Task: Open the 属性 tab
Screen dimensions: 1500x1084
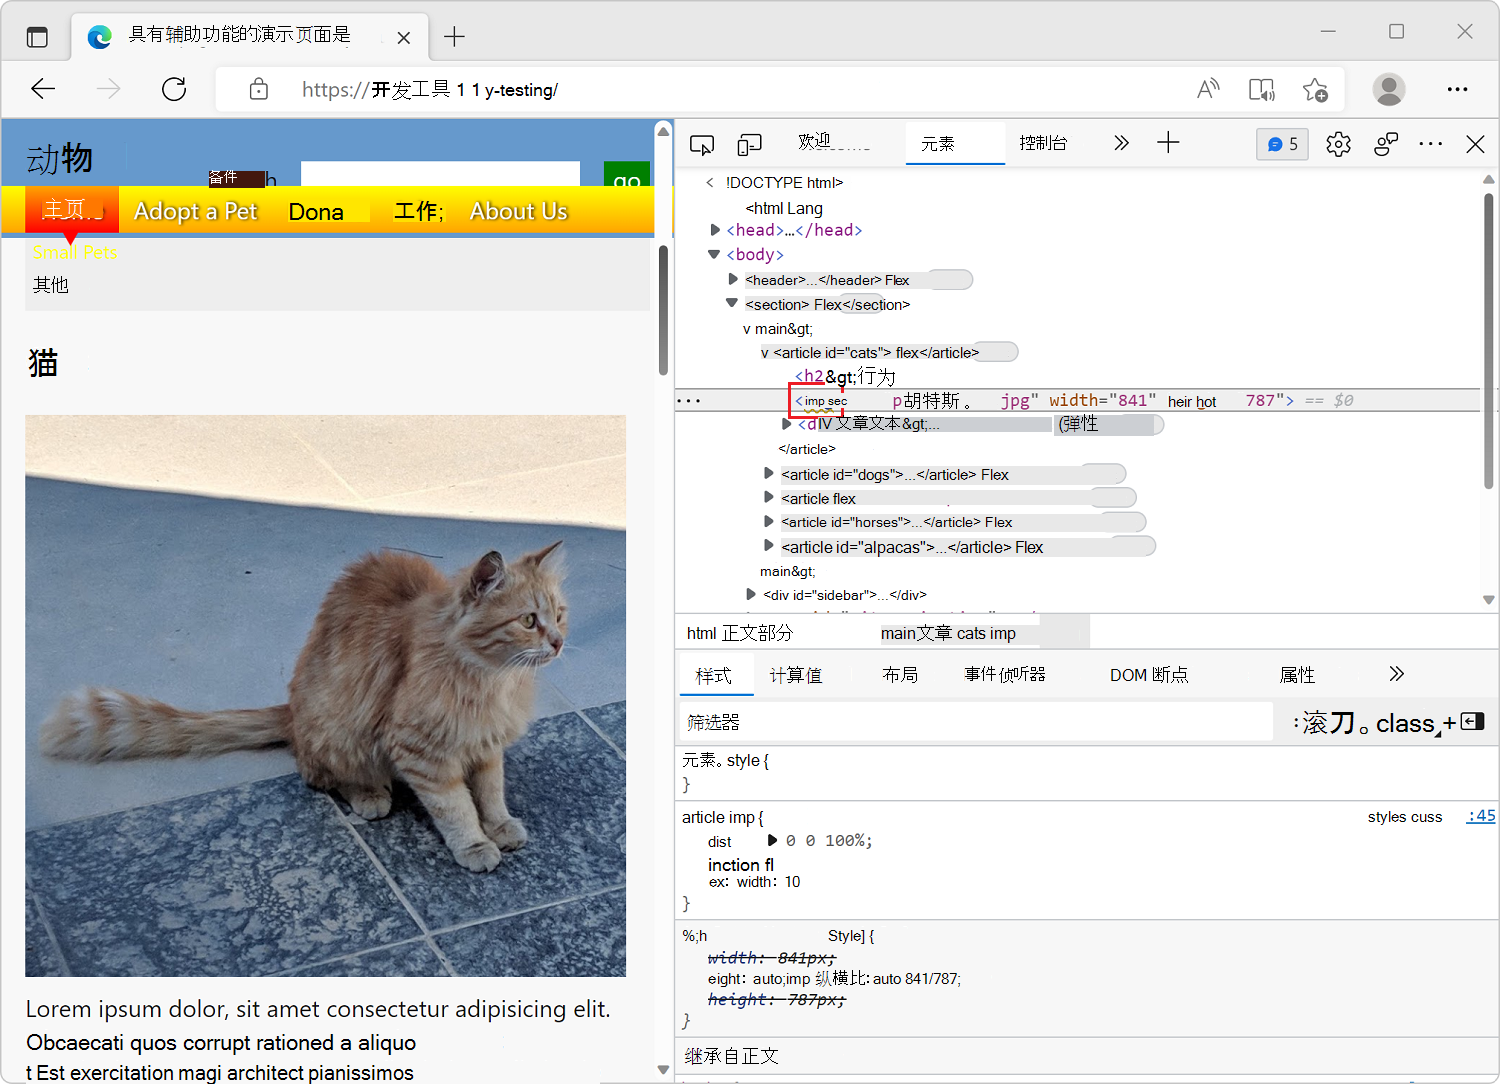Action: click(1297, 675)
